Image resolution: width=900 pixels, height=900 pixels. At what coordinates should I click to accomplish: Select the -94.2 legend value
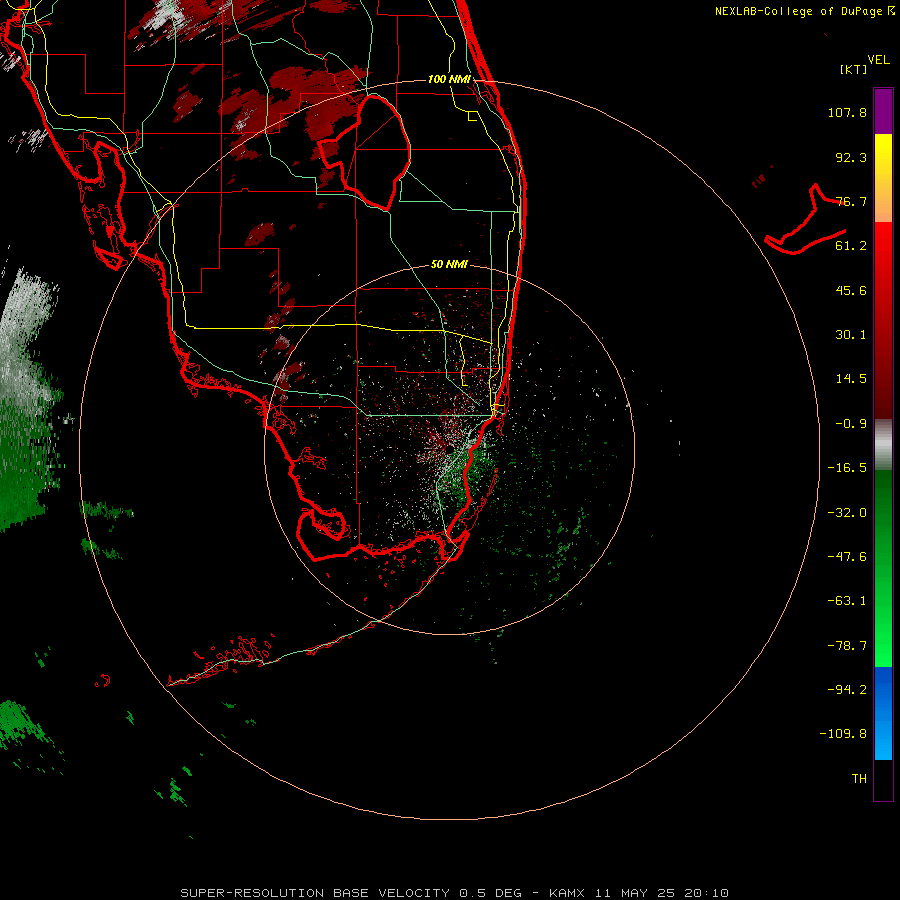847,690
